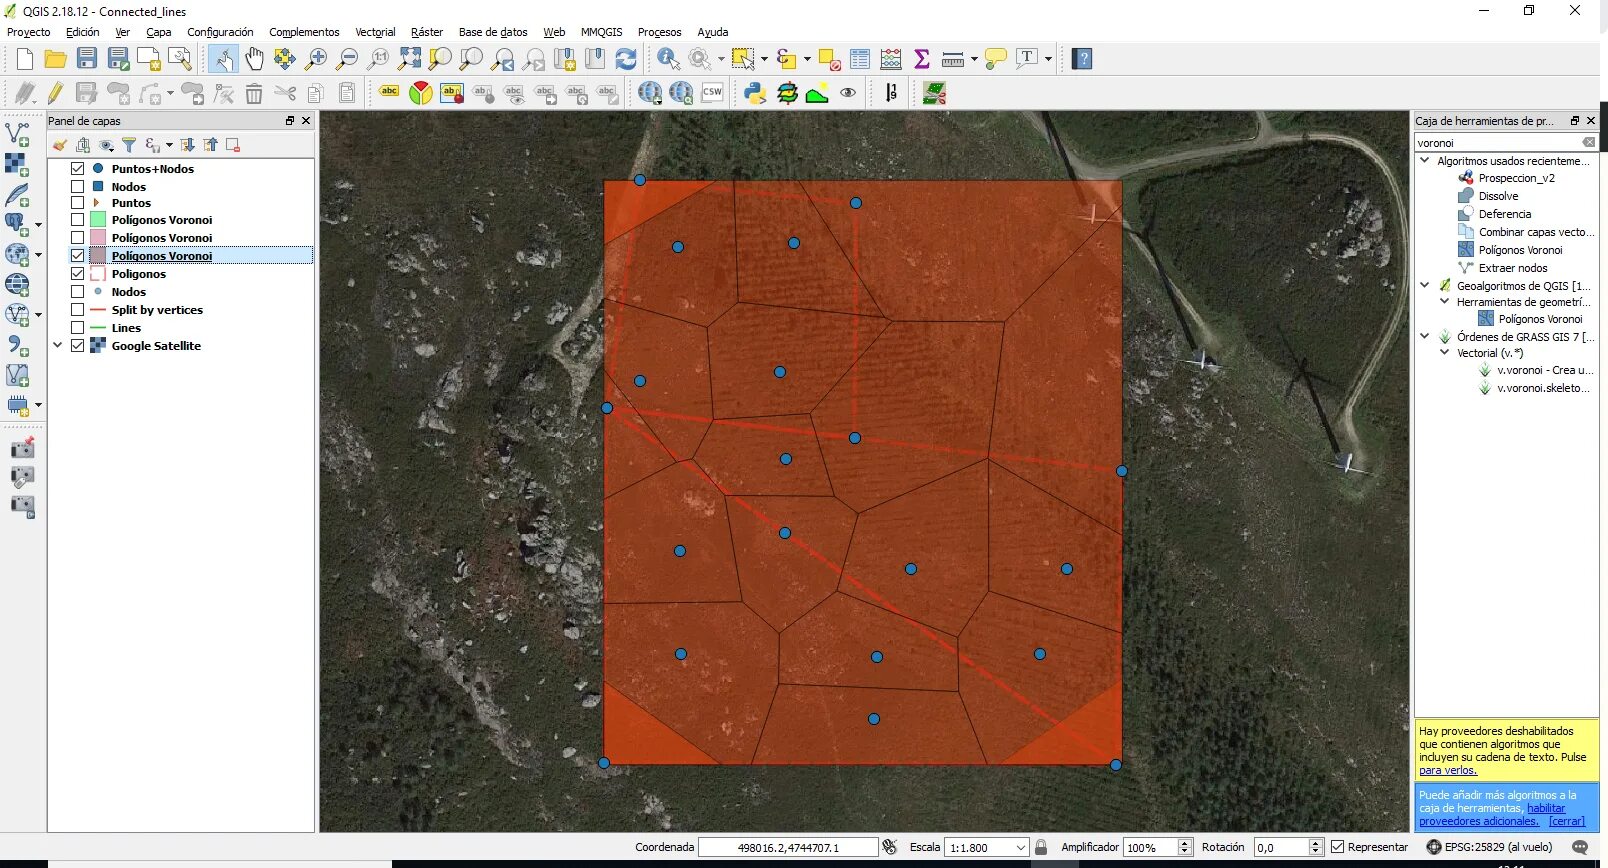Create a new project with the blank page icon

(x=25, y=59)
